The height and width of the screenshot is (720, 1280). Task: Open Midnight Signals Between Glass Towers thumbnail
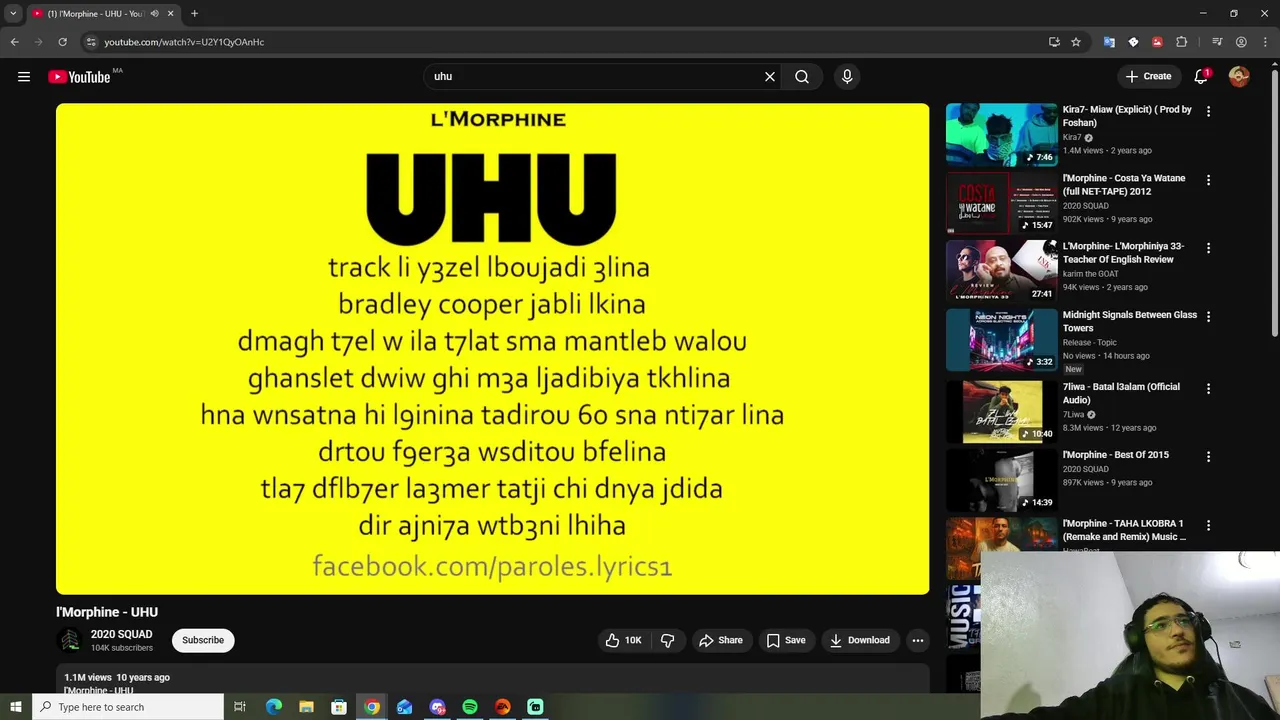pyautogui.click(x=1001, y=340)
